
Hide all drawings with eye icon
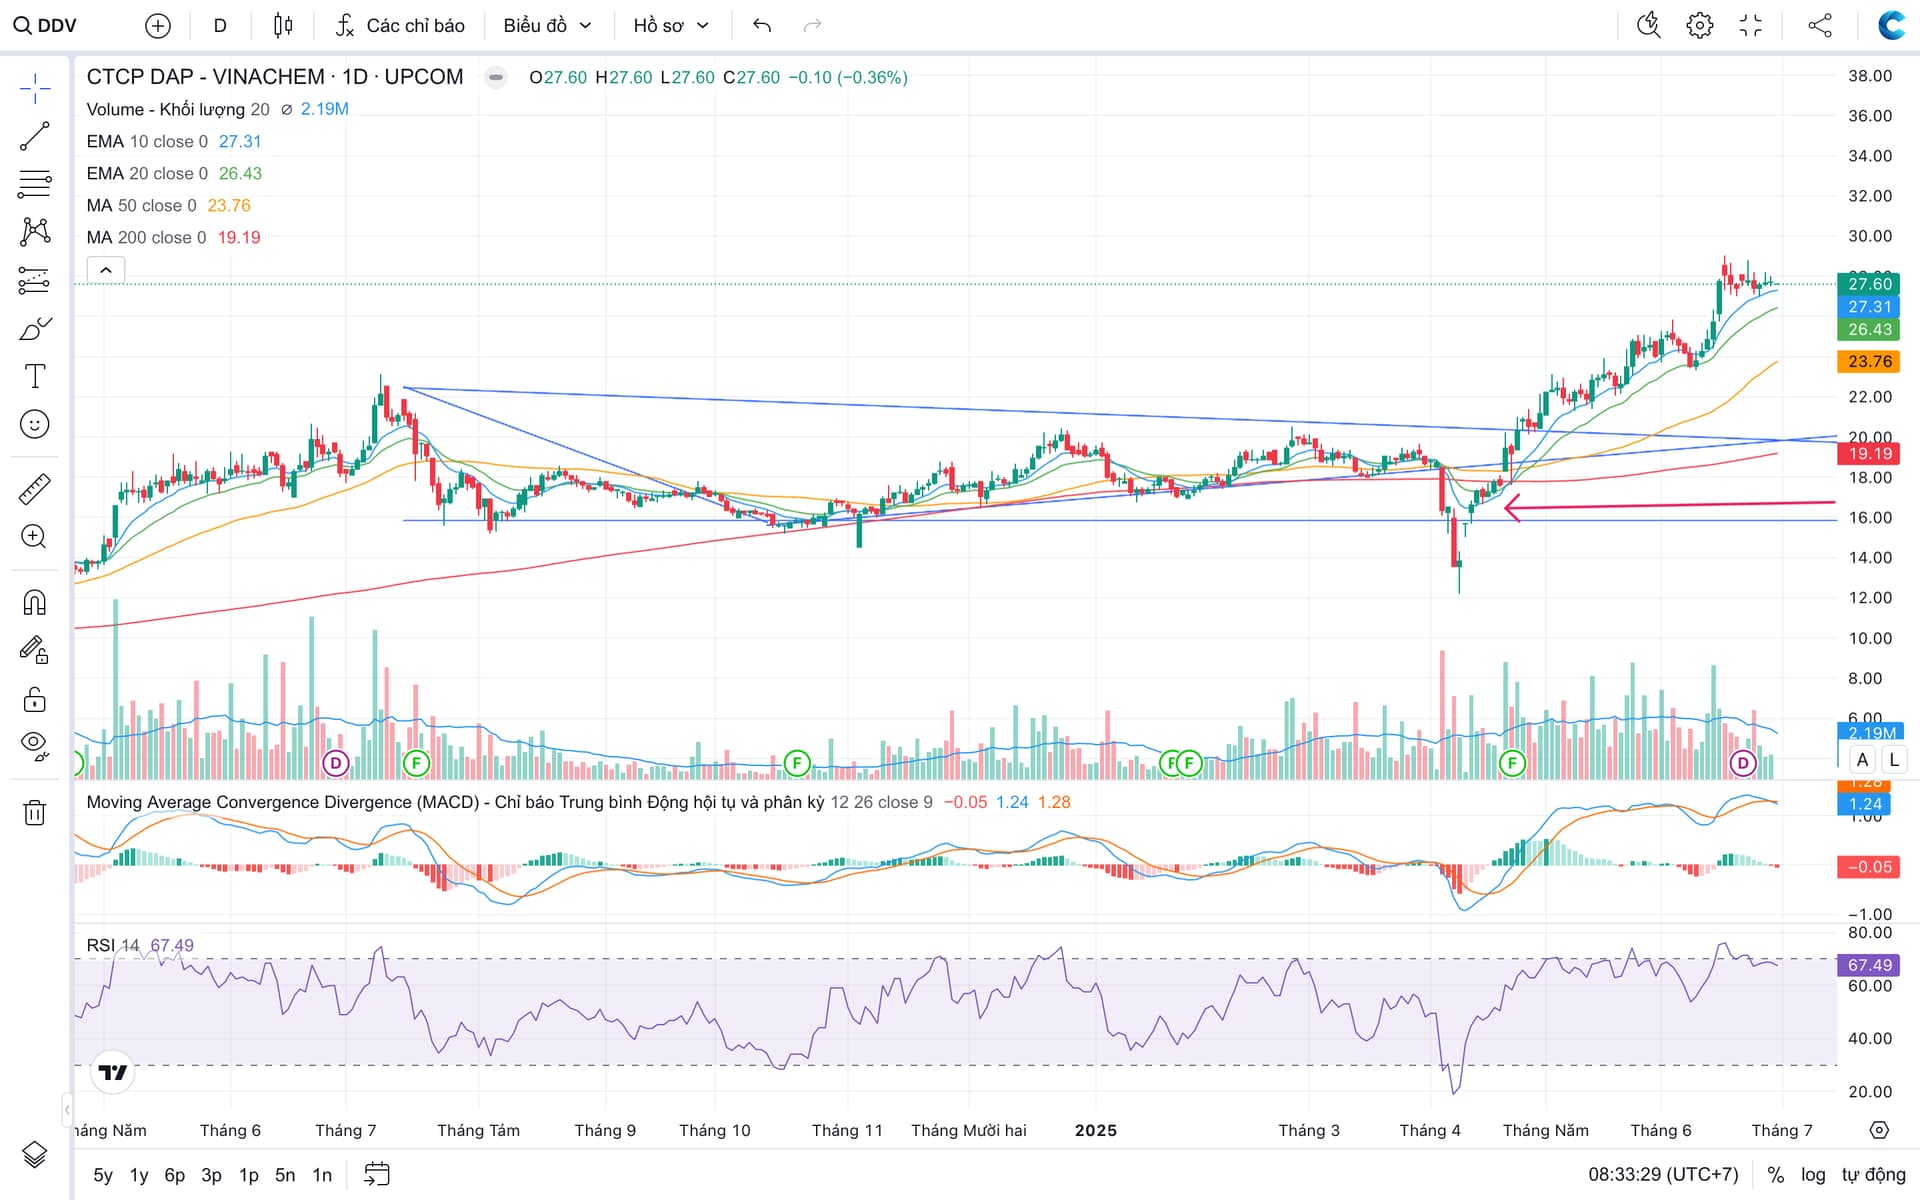[34, 745]
